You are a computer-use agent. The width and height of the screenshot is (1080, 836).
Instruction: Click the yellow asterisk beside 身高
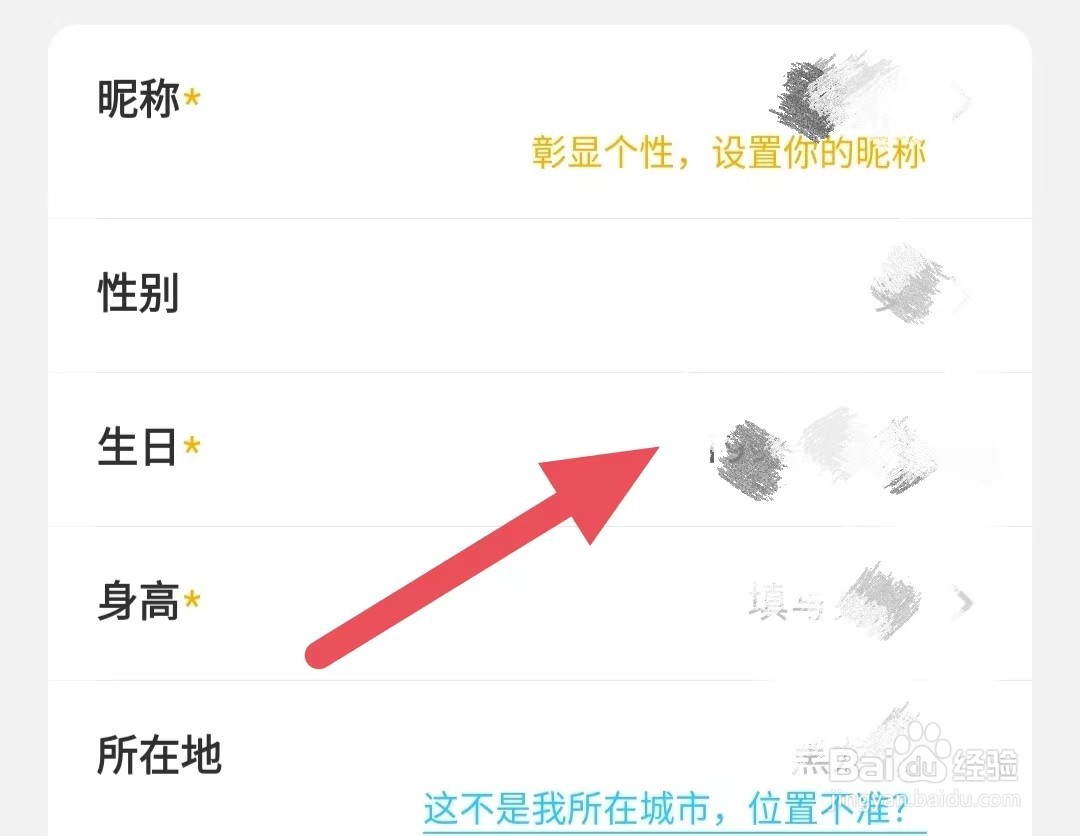(192, 600)
